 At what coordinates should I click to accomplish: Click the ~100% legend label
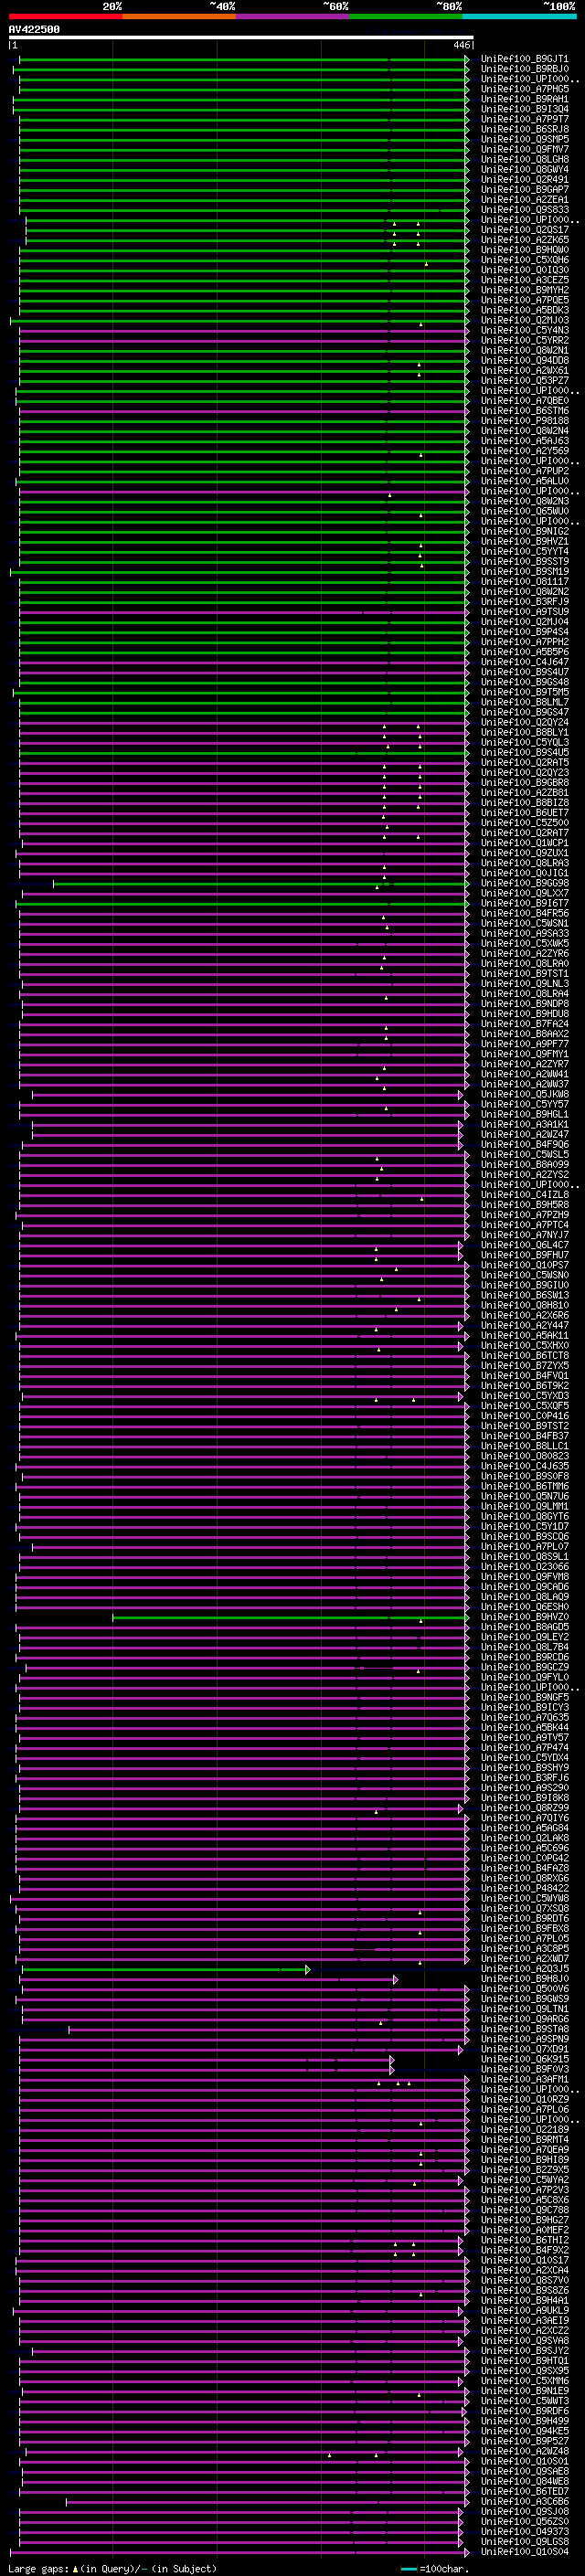click(x=560, y=6)
